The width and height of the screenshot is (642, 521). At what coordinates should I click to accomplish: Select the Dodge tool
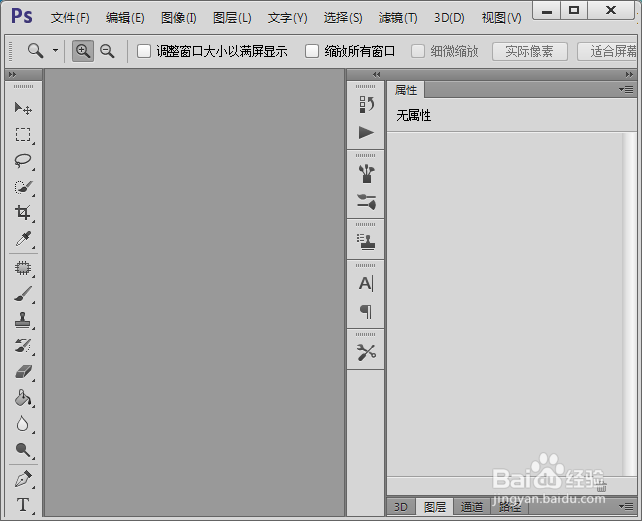pyautogui.click(x=23, y=450)
